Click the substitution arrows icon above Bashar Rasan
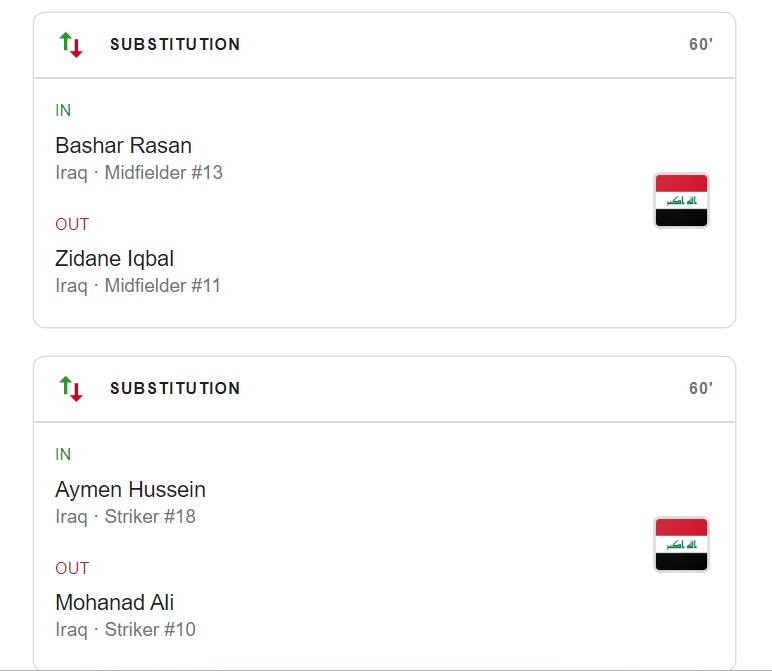Viewport: 772px width, 671px height. [x=70, y=44]
